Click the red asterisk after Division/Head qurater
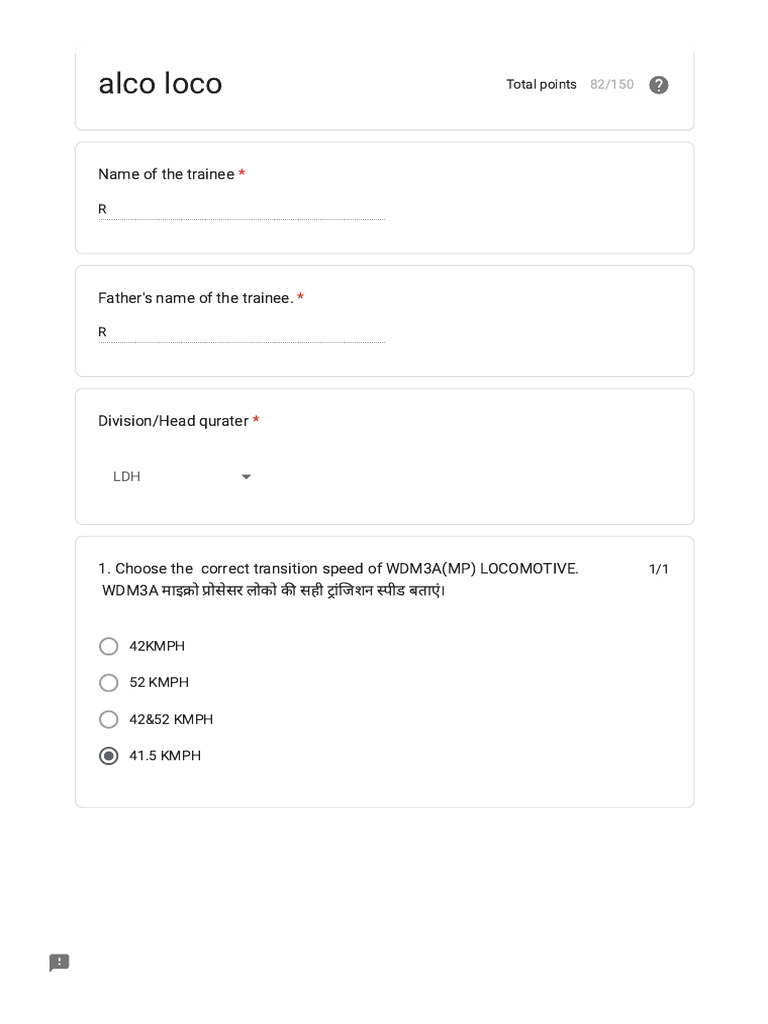768x1024 pixels. [x=256, y=421]
